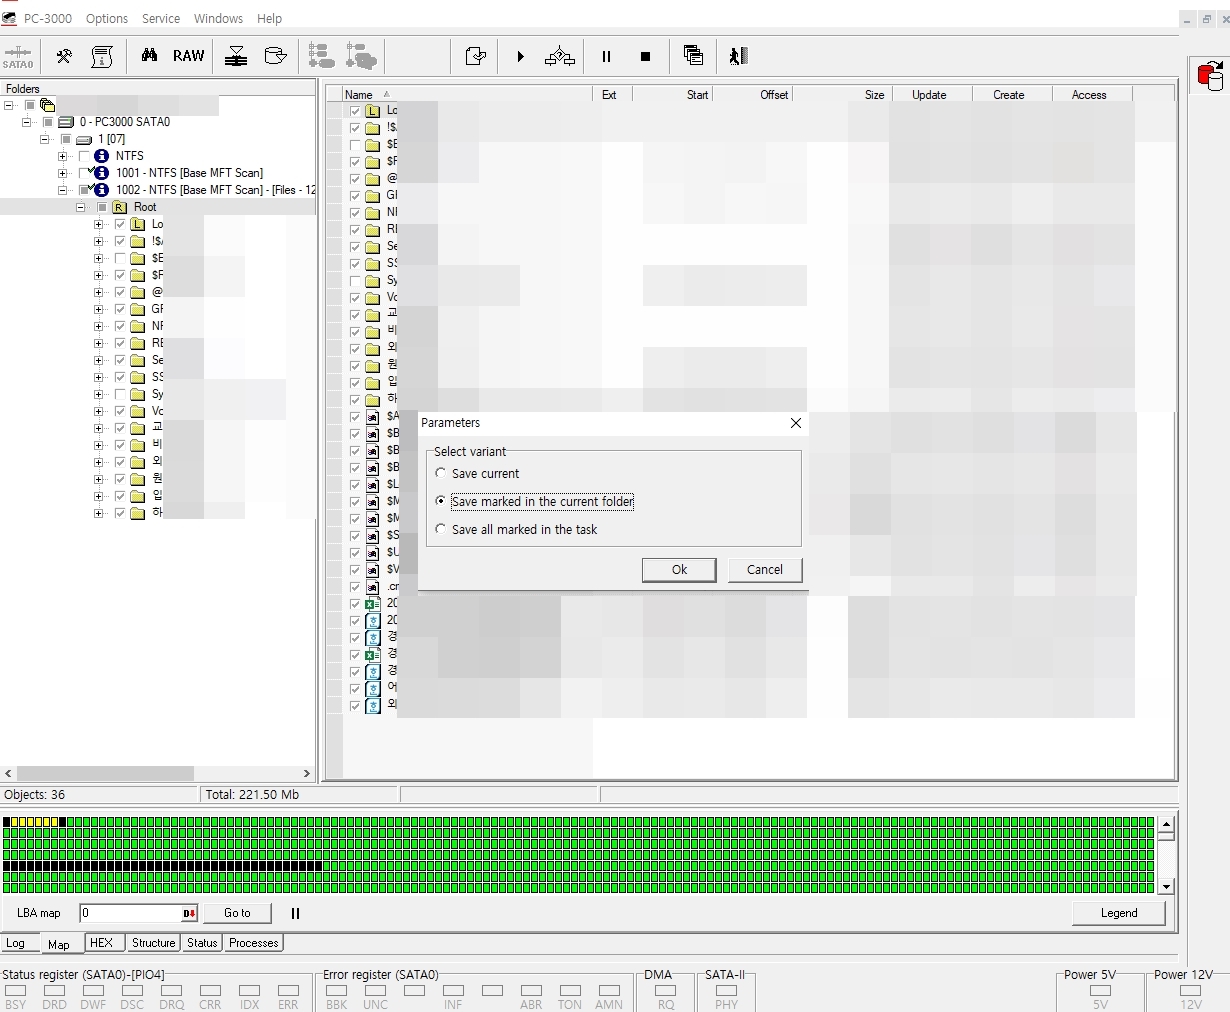Click the RAW recovery toolbar button
Screen dimensions: 1230x1012
(188, 56)
